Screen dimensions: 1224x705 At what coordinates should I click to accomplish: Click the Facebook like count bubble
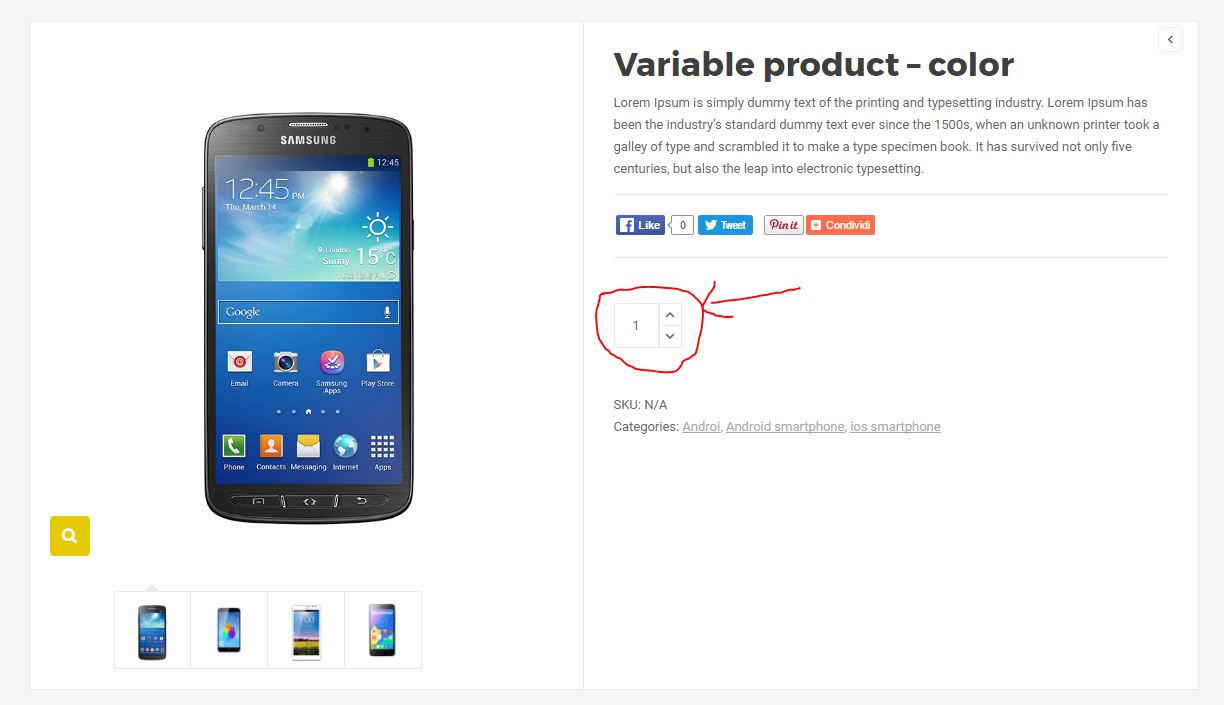[x=682, y=225]
